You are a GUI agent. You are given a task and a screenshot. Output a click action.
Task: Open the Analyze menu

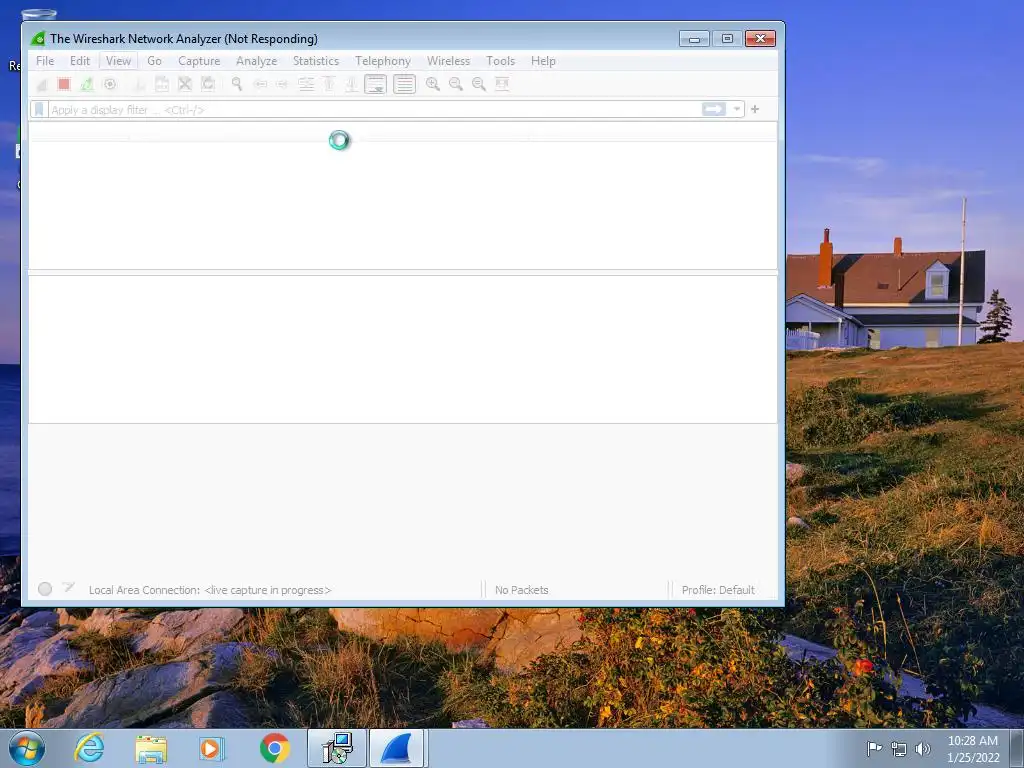click(x=257, y=61)
